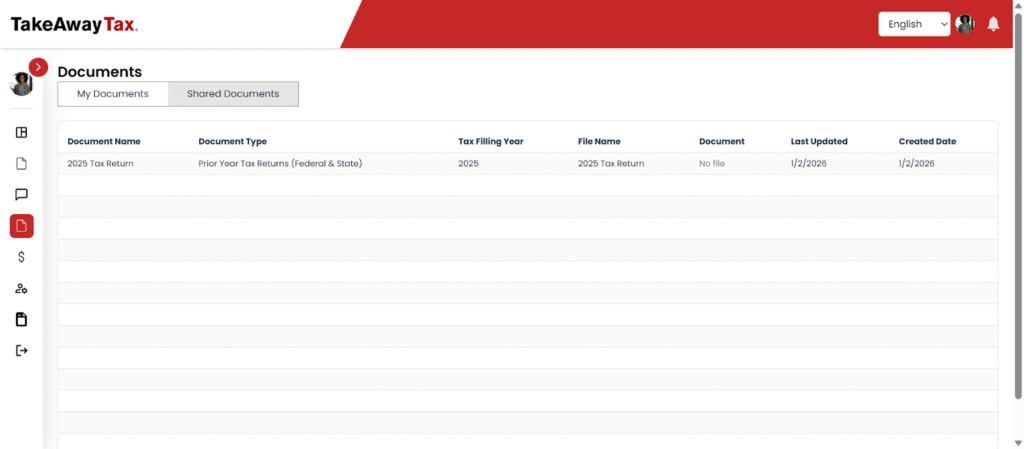Open the filled clipboard icon in sidebar
Viewport: 1024px width, 449px height.
[22, 320]
